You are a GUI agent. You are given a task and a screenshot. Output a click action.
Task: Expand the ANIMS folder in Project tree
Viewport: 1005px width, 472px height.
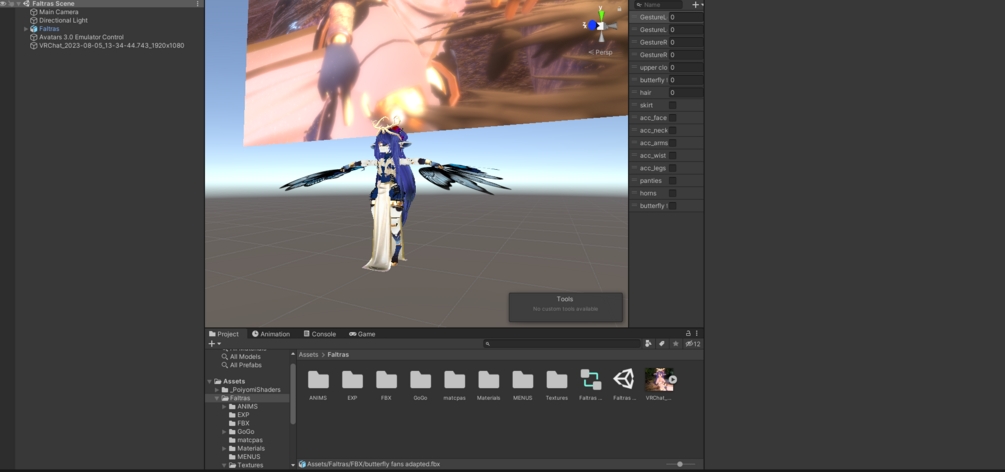(x=224, y=407)
